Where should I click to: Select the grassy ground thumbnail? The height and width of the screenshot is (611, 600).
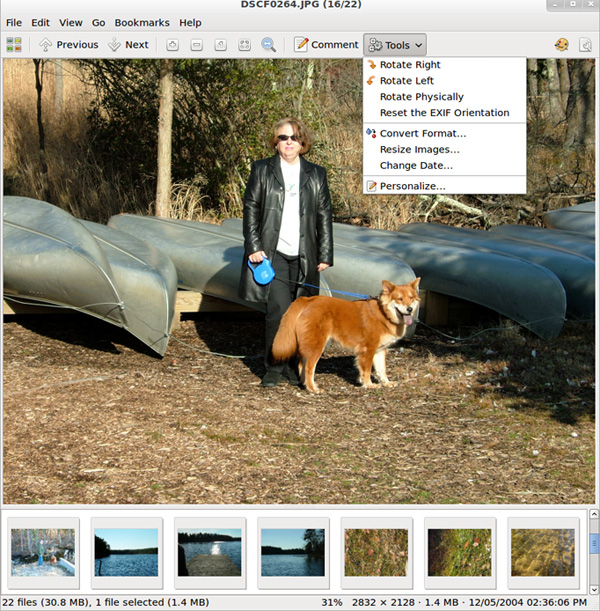pos(376,552)
